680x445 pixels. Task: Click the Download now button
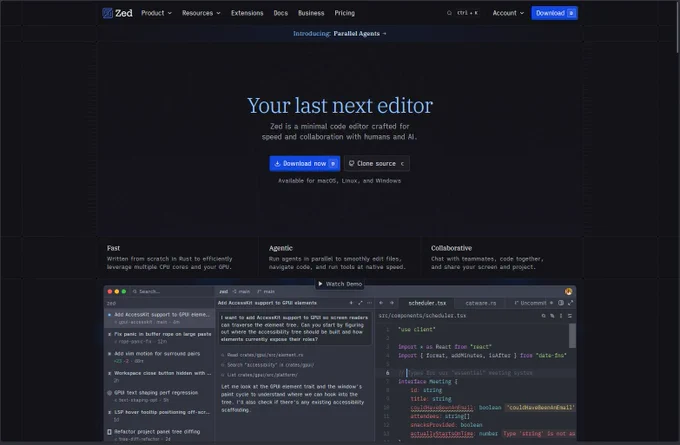tap(304, 164)
